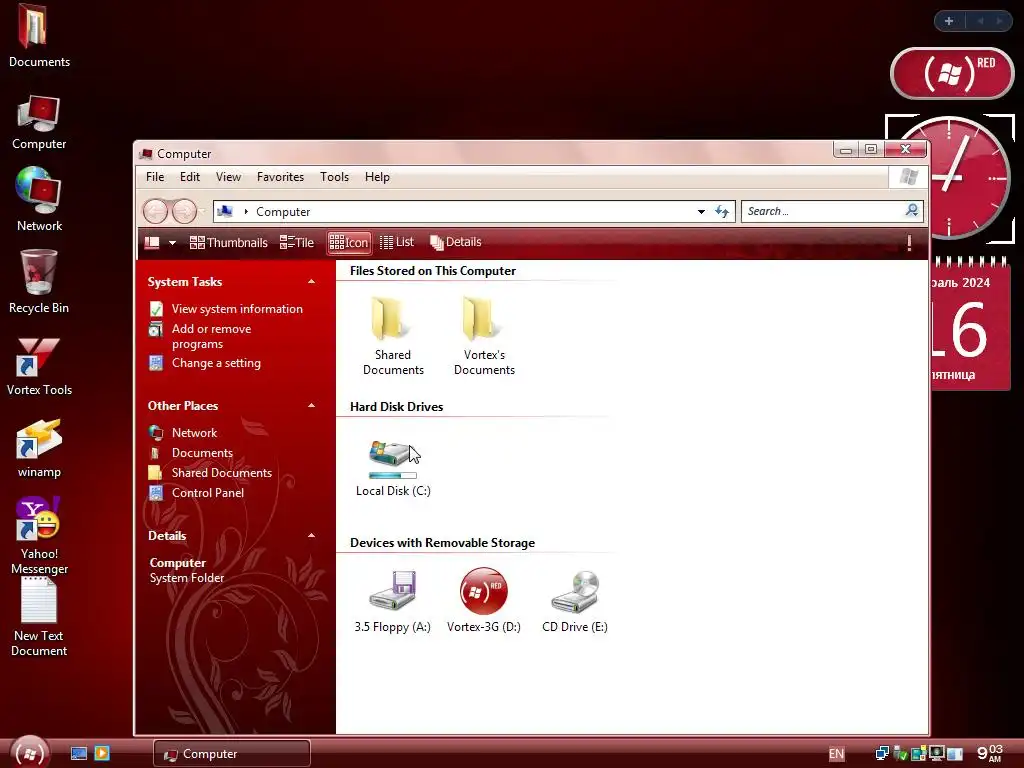Click View system information
The width and height of the screenshot is (1024, 768).
(237, 309)
